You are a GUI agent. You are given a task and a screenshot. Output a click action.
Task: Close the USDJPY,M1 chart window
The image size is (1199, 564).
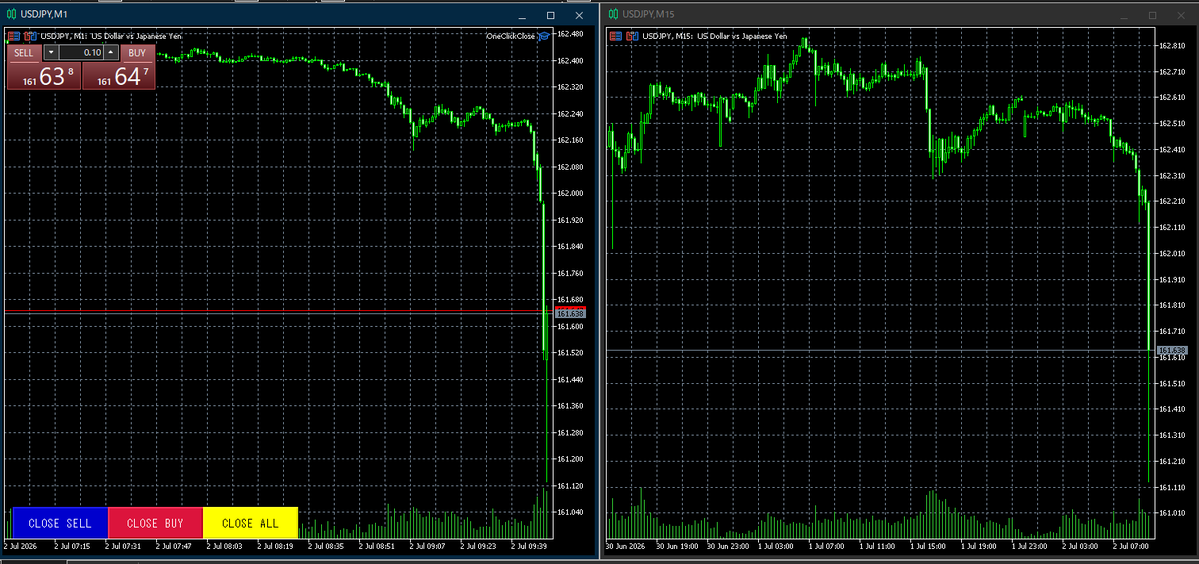coord(579,15)
